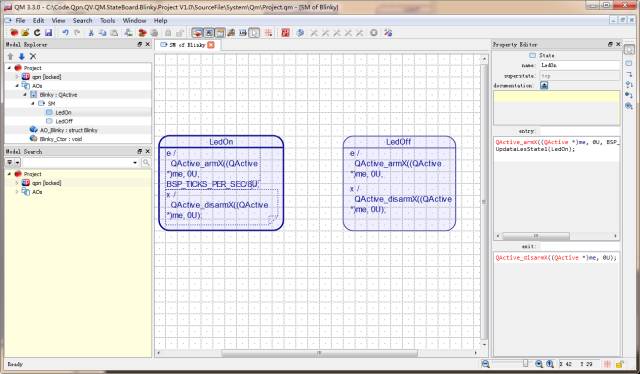Select the pointer tool in the right palette
This screenshot has height=374, width=640.
pyautogui.click(x=629, y=49)
